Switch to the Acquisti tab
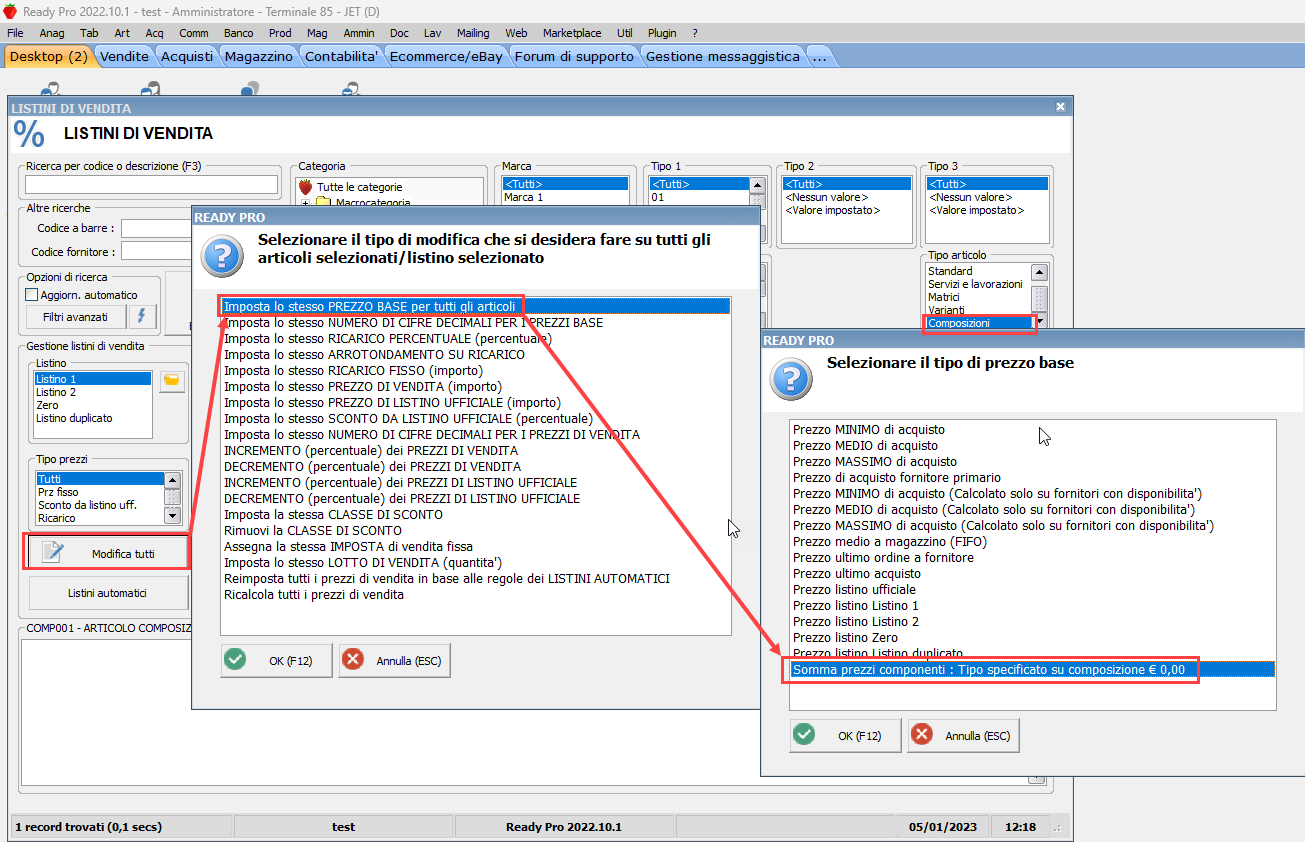Viewport: 1305px width, 842px height. click(x=187, y=56)
